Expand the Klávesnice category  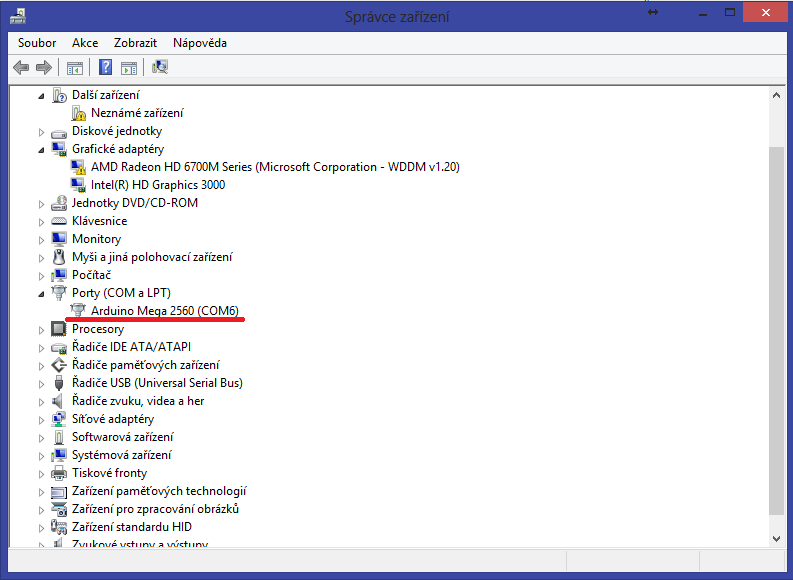[x=41, y=222]
